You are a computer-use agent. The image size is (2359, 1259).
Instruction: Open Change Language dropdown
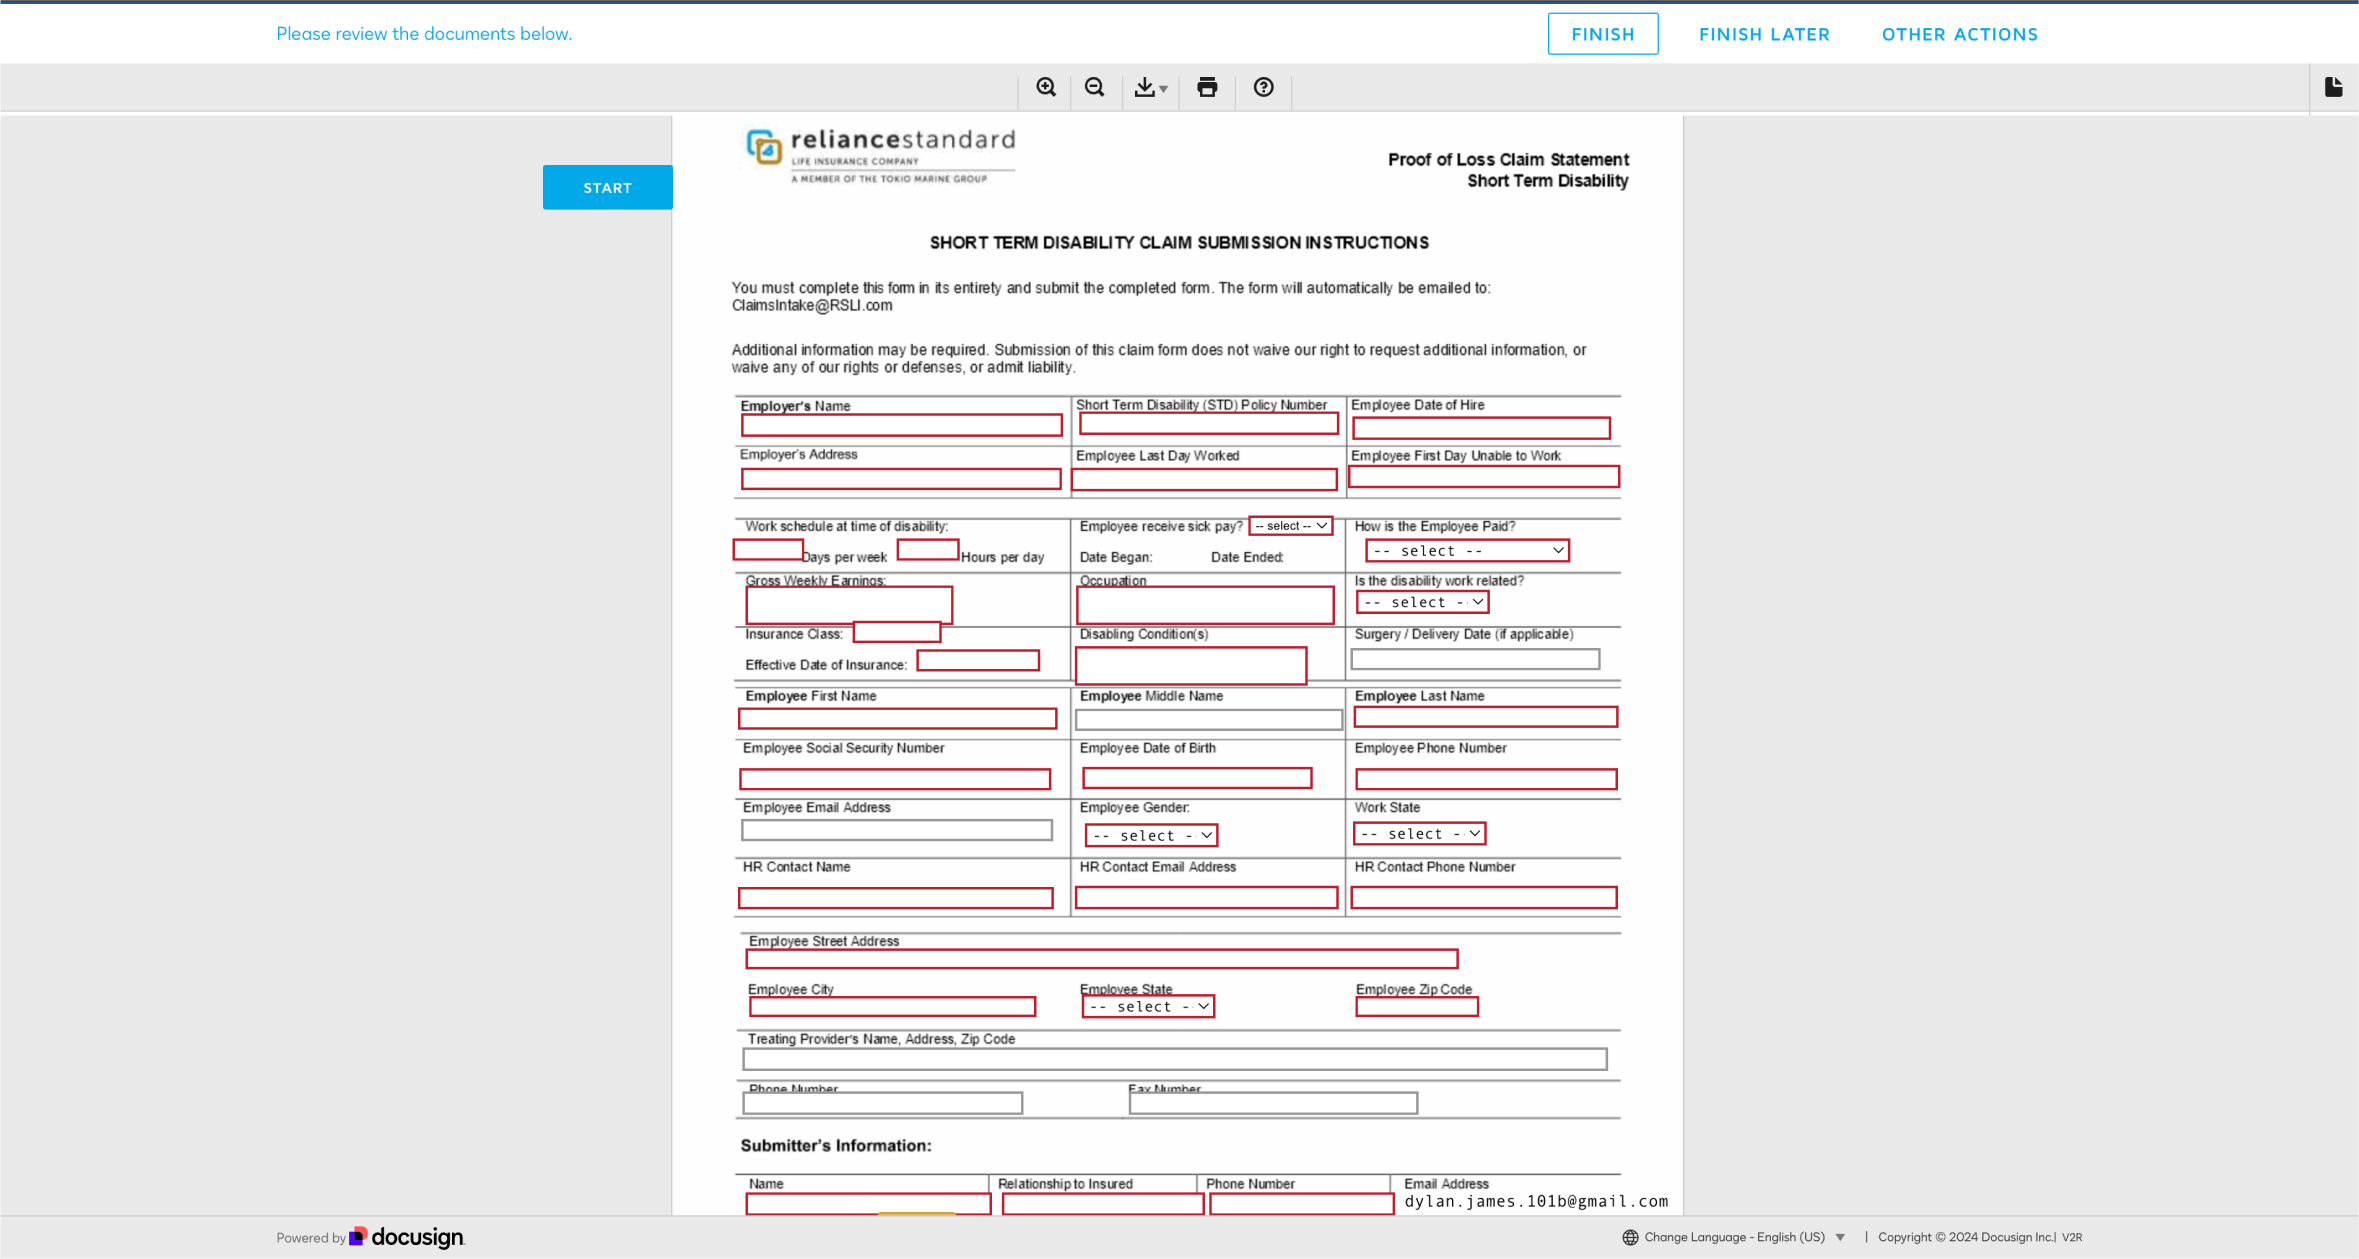[x=1745, y=1237]
